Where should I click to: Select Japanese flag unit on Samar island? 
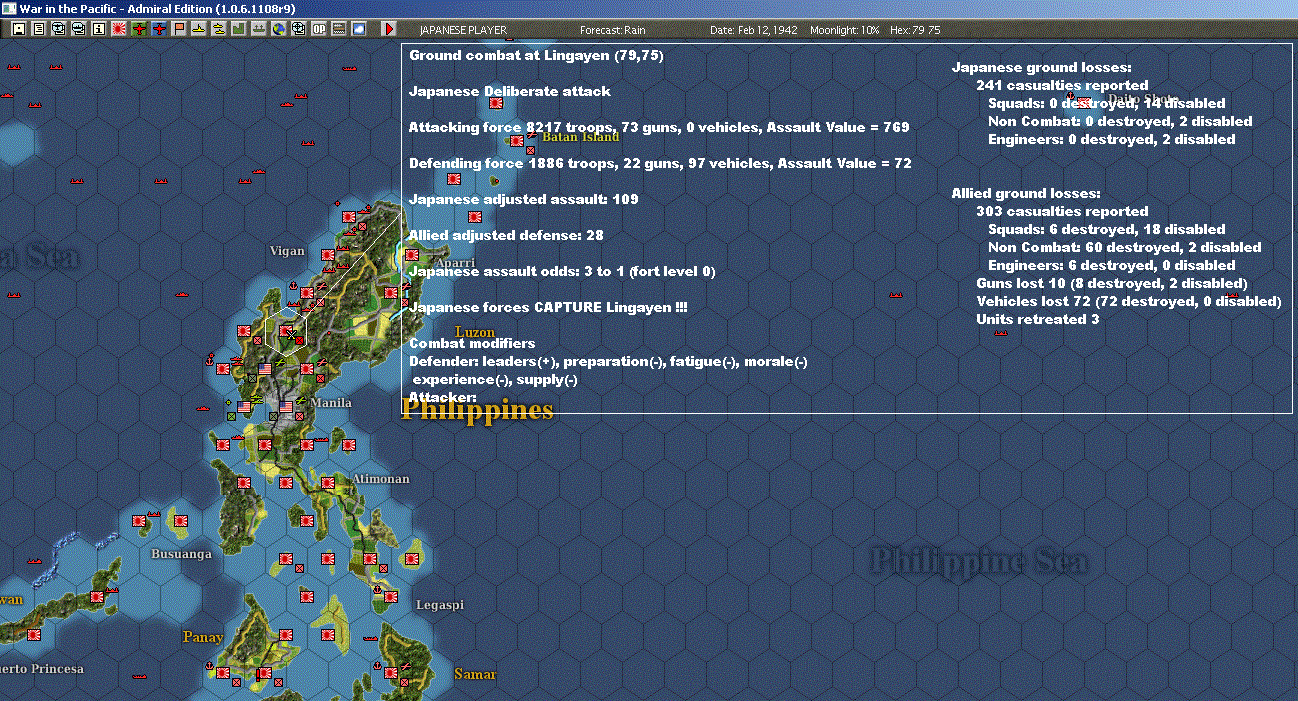(x=390, y=673)
